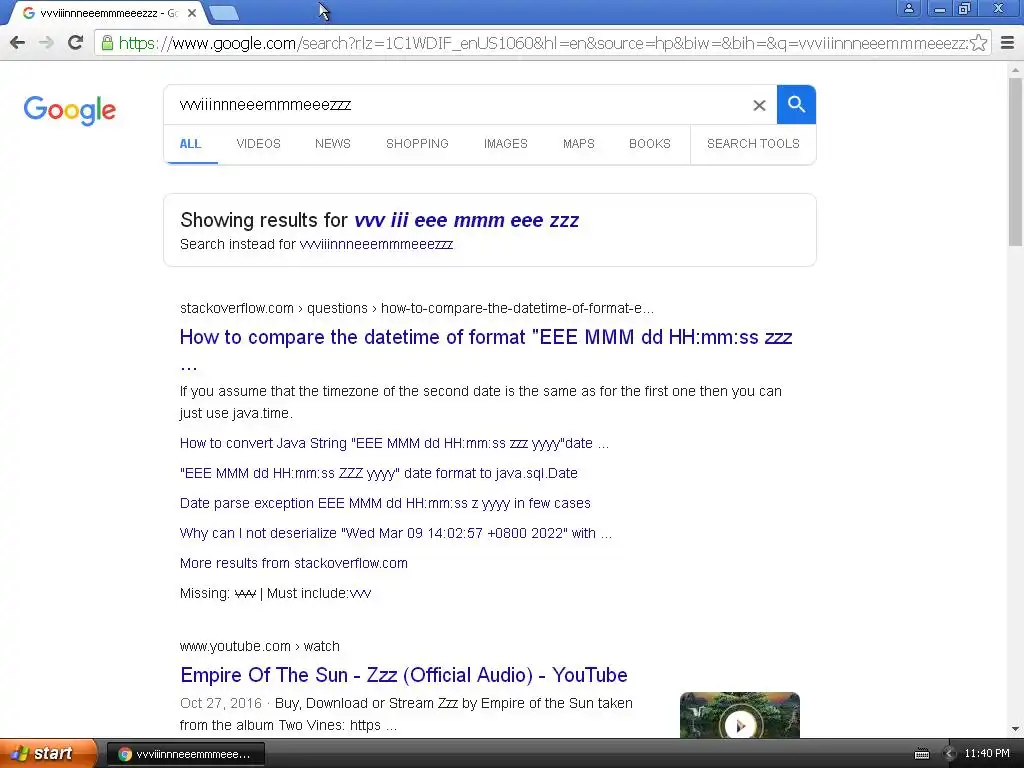Click the green padlock security icon
1024x768 pixels.
click(107, 43)
